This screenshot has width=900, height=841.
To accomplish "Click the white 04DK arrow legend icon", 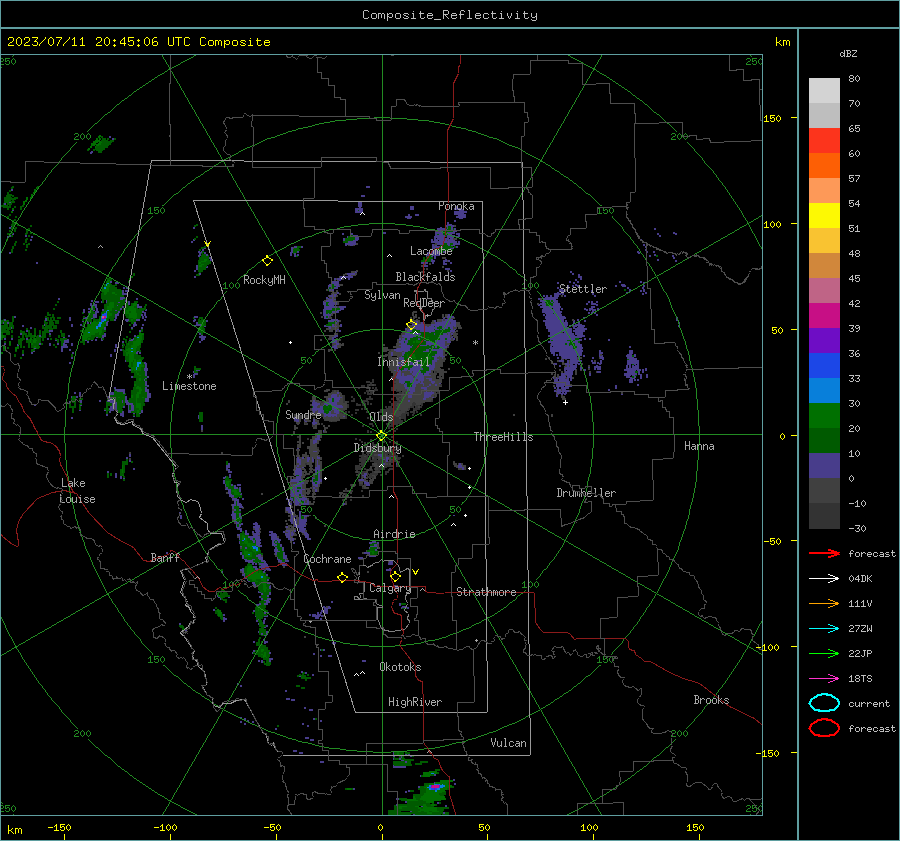I will click(x=824, y=578).
